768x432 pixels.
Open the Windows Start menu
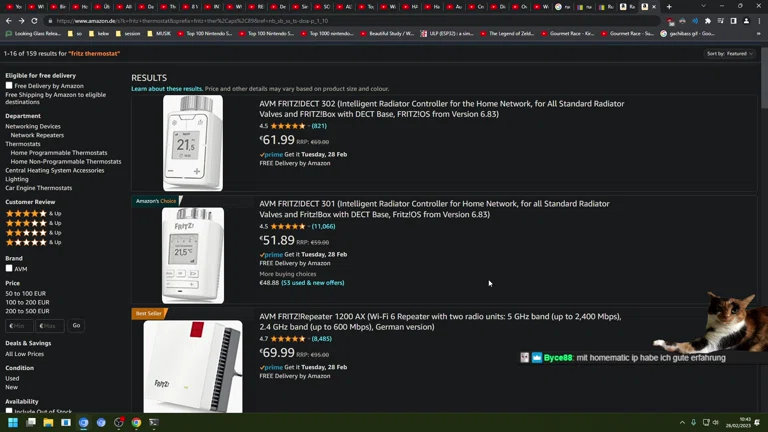(13, 423)
